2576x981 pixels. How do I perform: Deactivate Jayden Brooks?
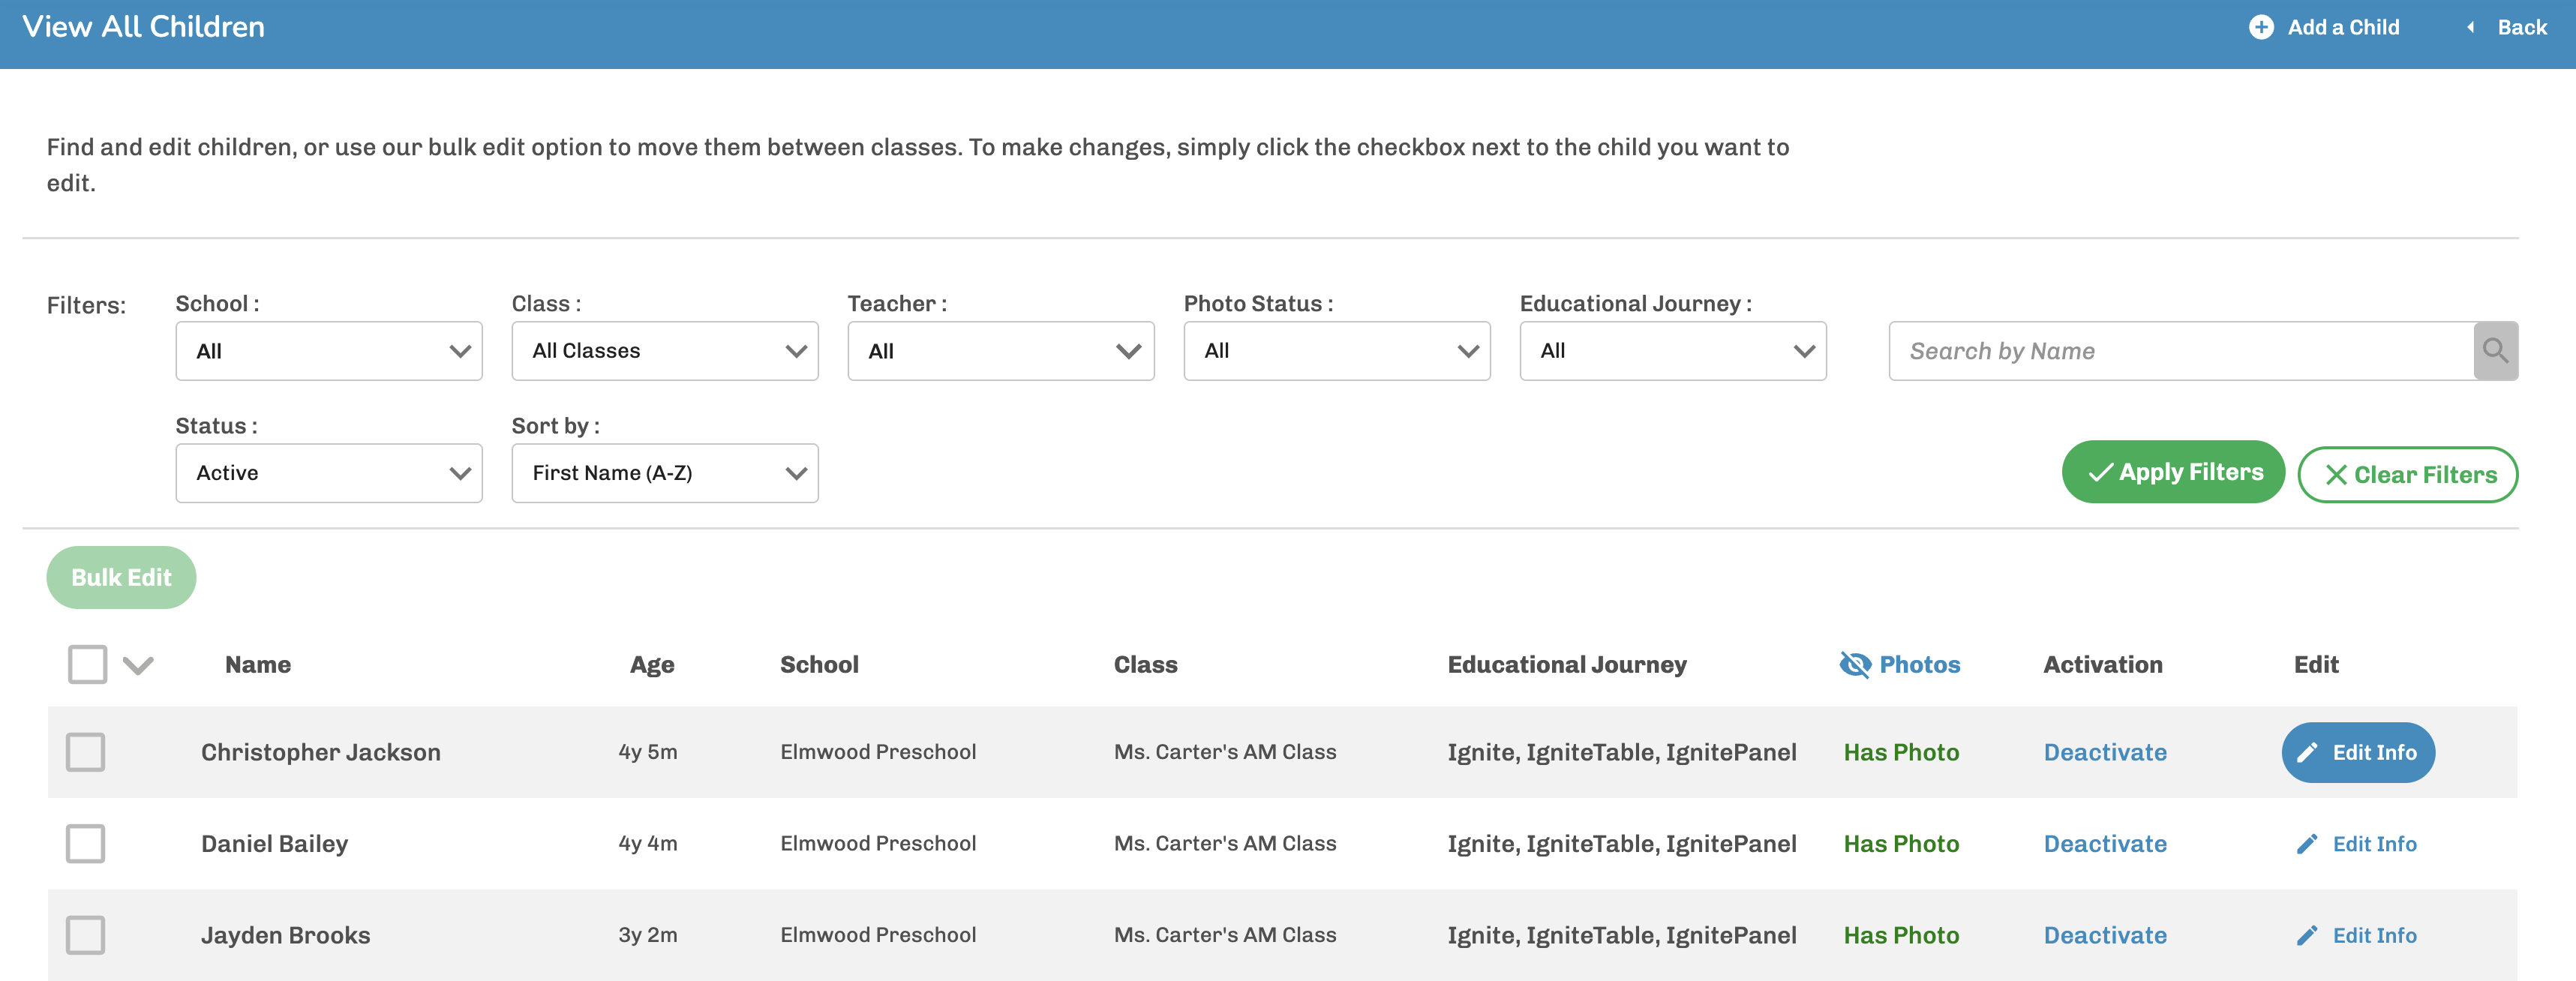coord(2105,935)
